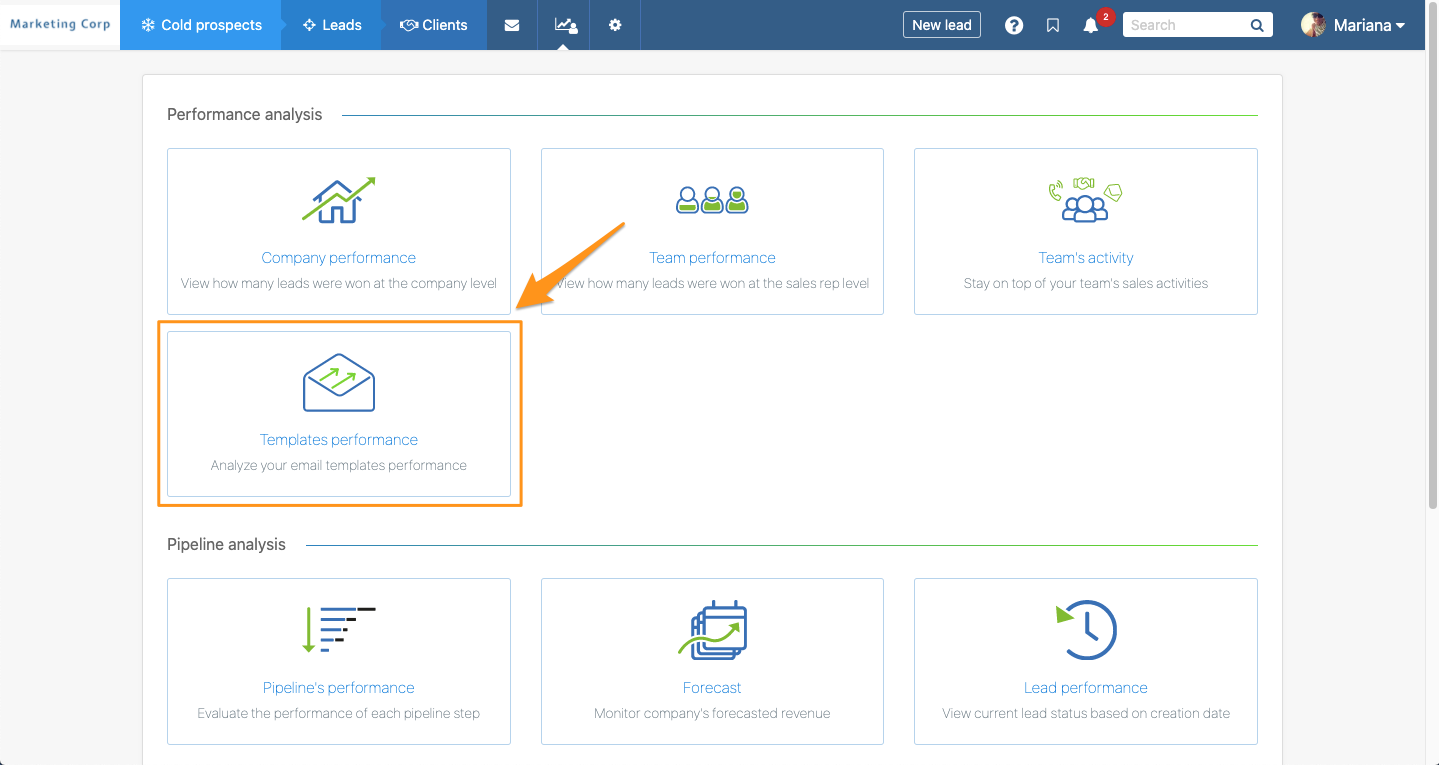
Task: Click the Company performance house chart icon
Action: (x=339, y=200)
